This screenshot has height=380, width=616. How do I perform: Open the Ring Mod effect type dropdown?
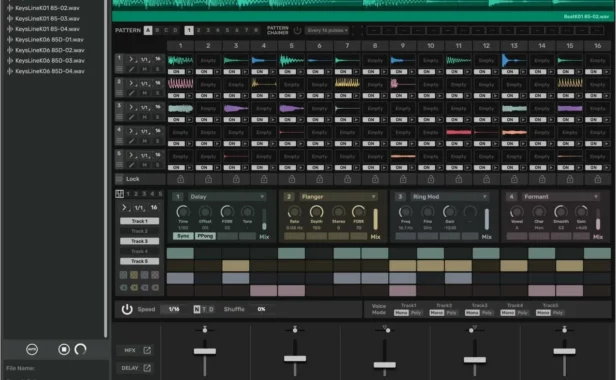coord(449,196)
